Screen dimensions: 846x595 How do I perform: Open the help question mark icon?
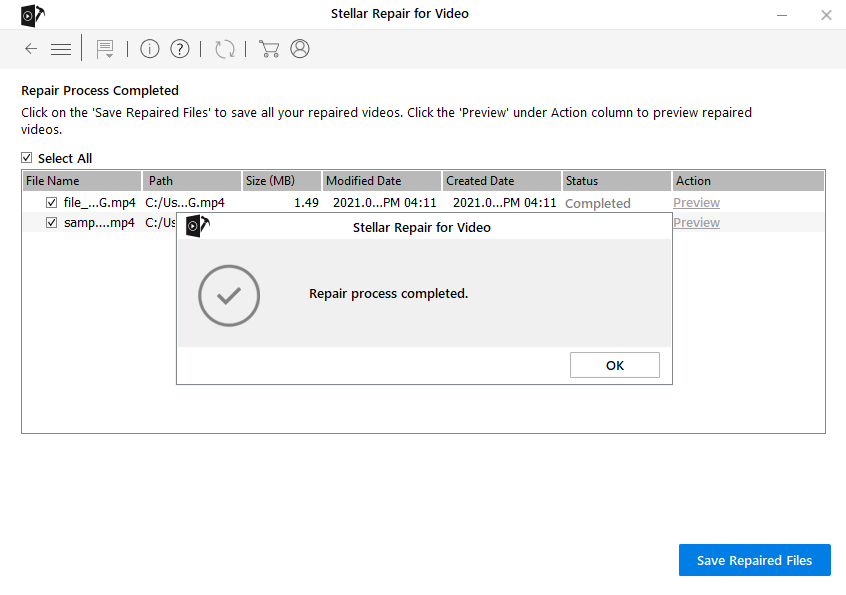(180, 49)
